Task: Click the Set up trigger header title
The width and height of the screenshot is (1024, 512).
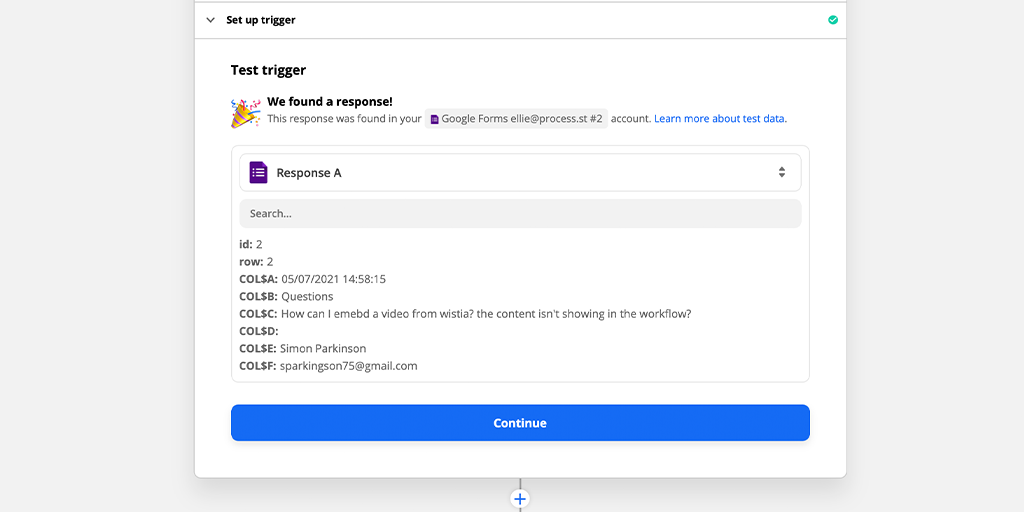Action: 261,20
